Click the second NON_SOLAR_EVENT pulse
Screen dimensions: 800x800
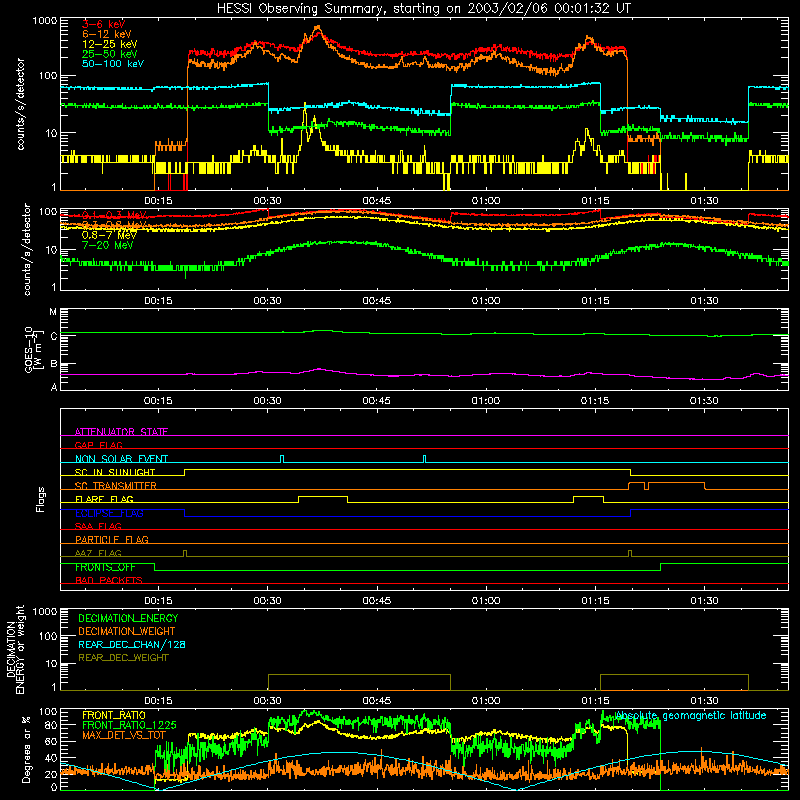point(424,459)
